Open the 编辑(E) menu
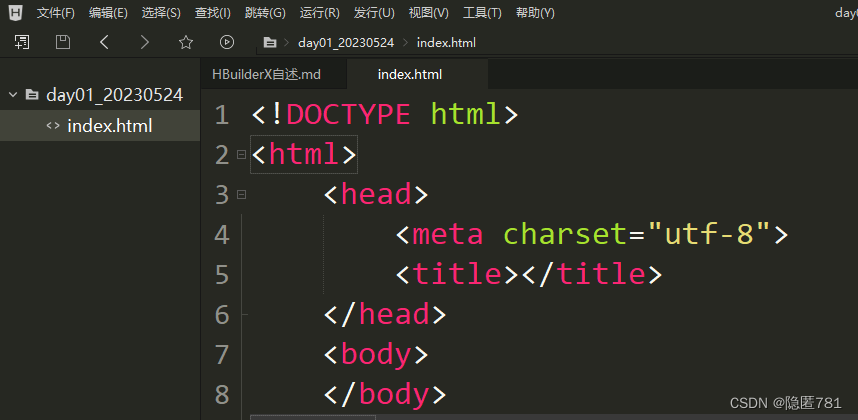This screenshot has height=420, width=858. tap(108, 13)
